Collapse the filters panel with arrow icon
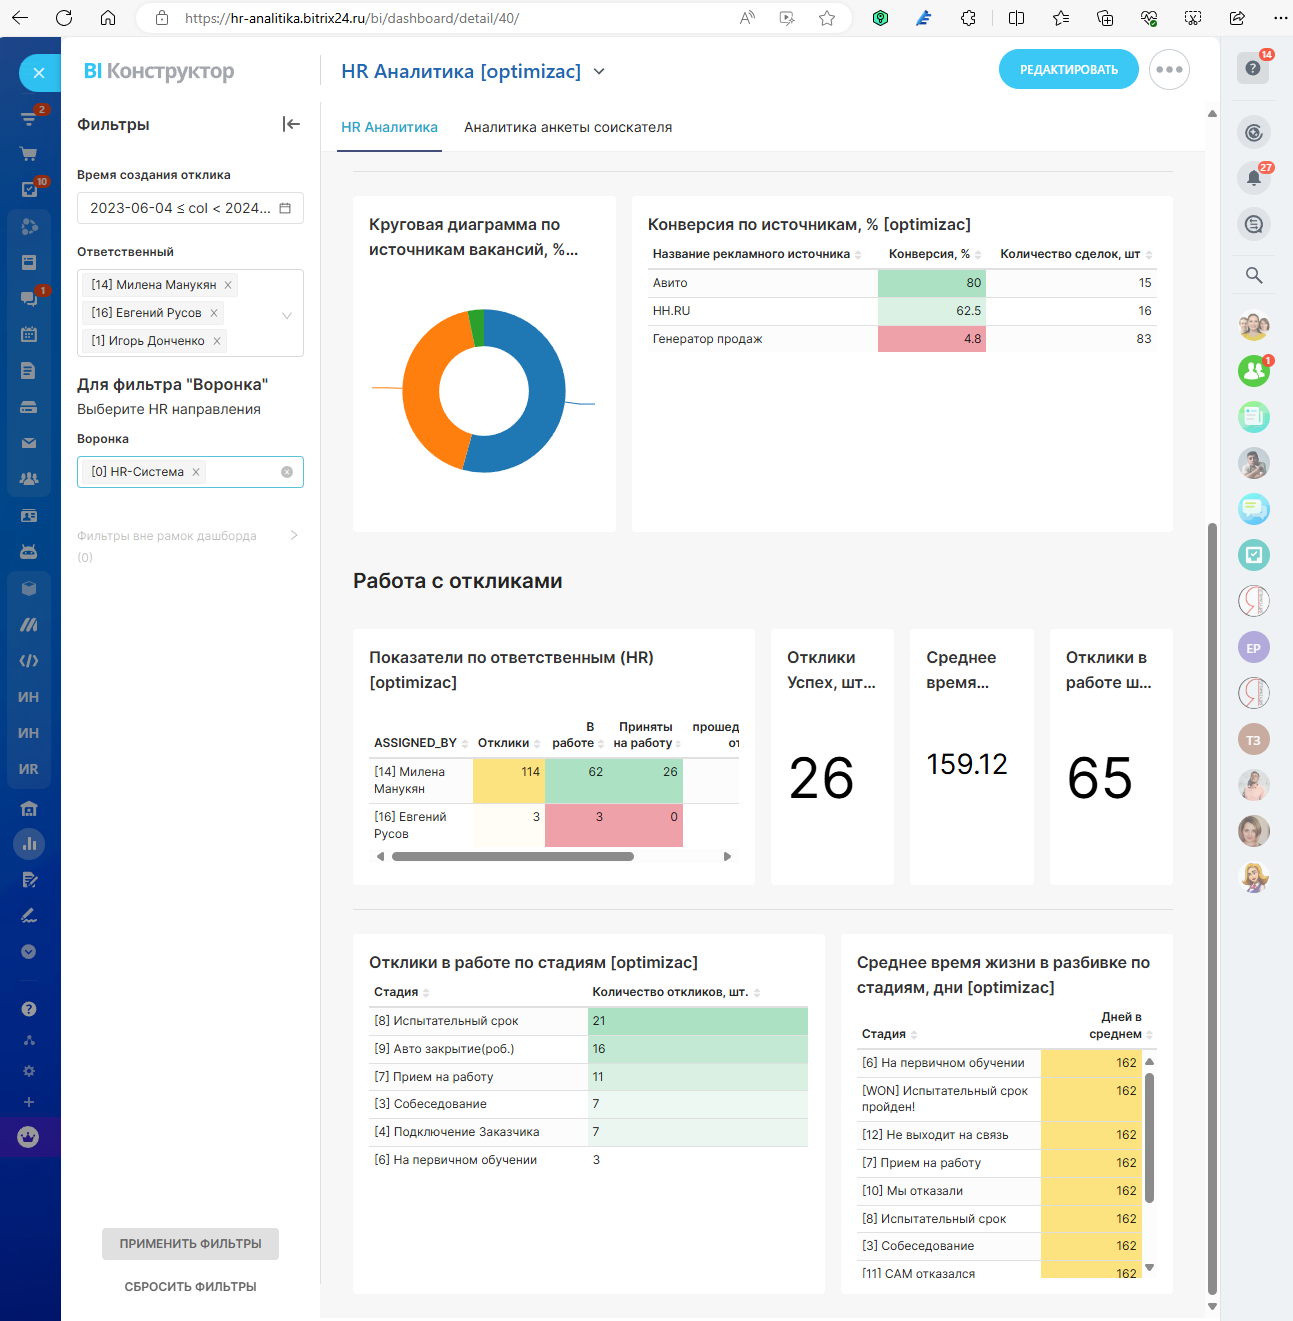Viewport: 1293px width, 1321px height. click(291, 124)
